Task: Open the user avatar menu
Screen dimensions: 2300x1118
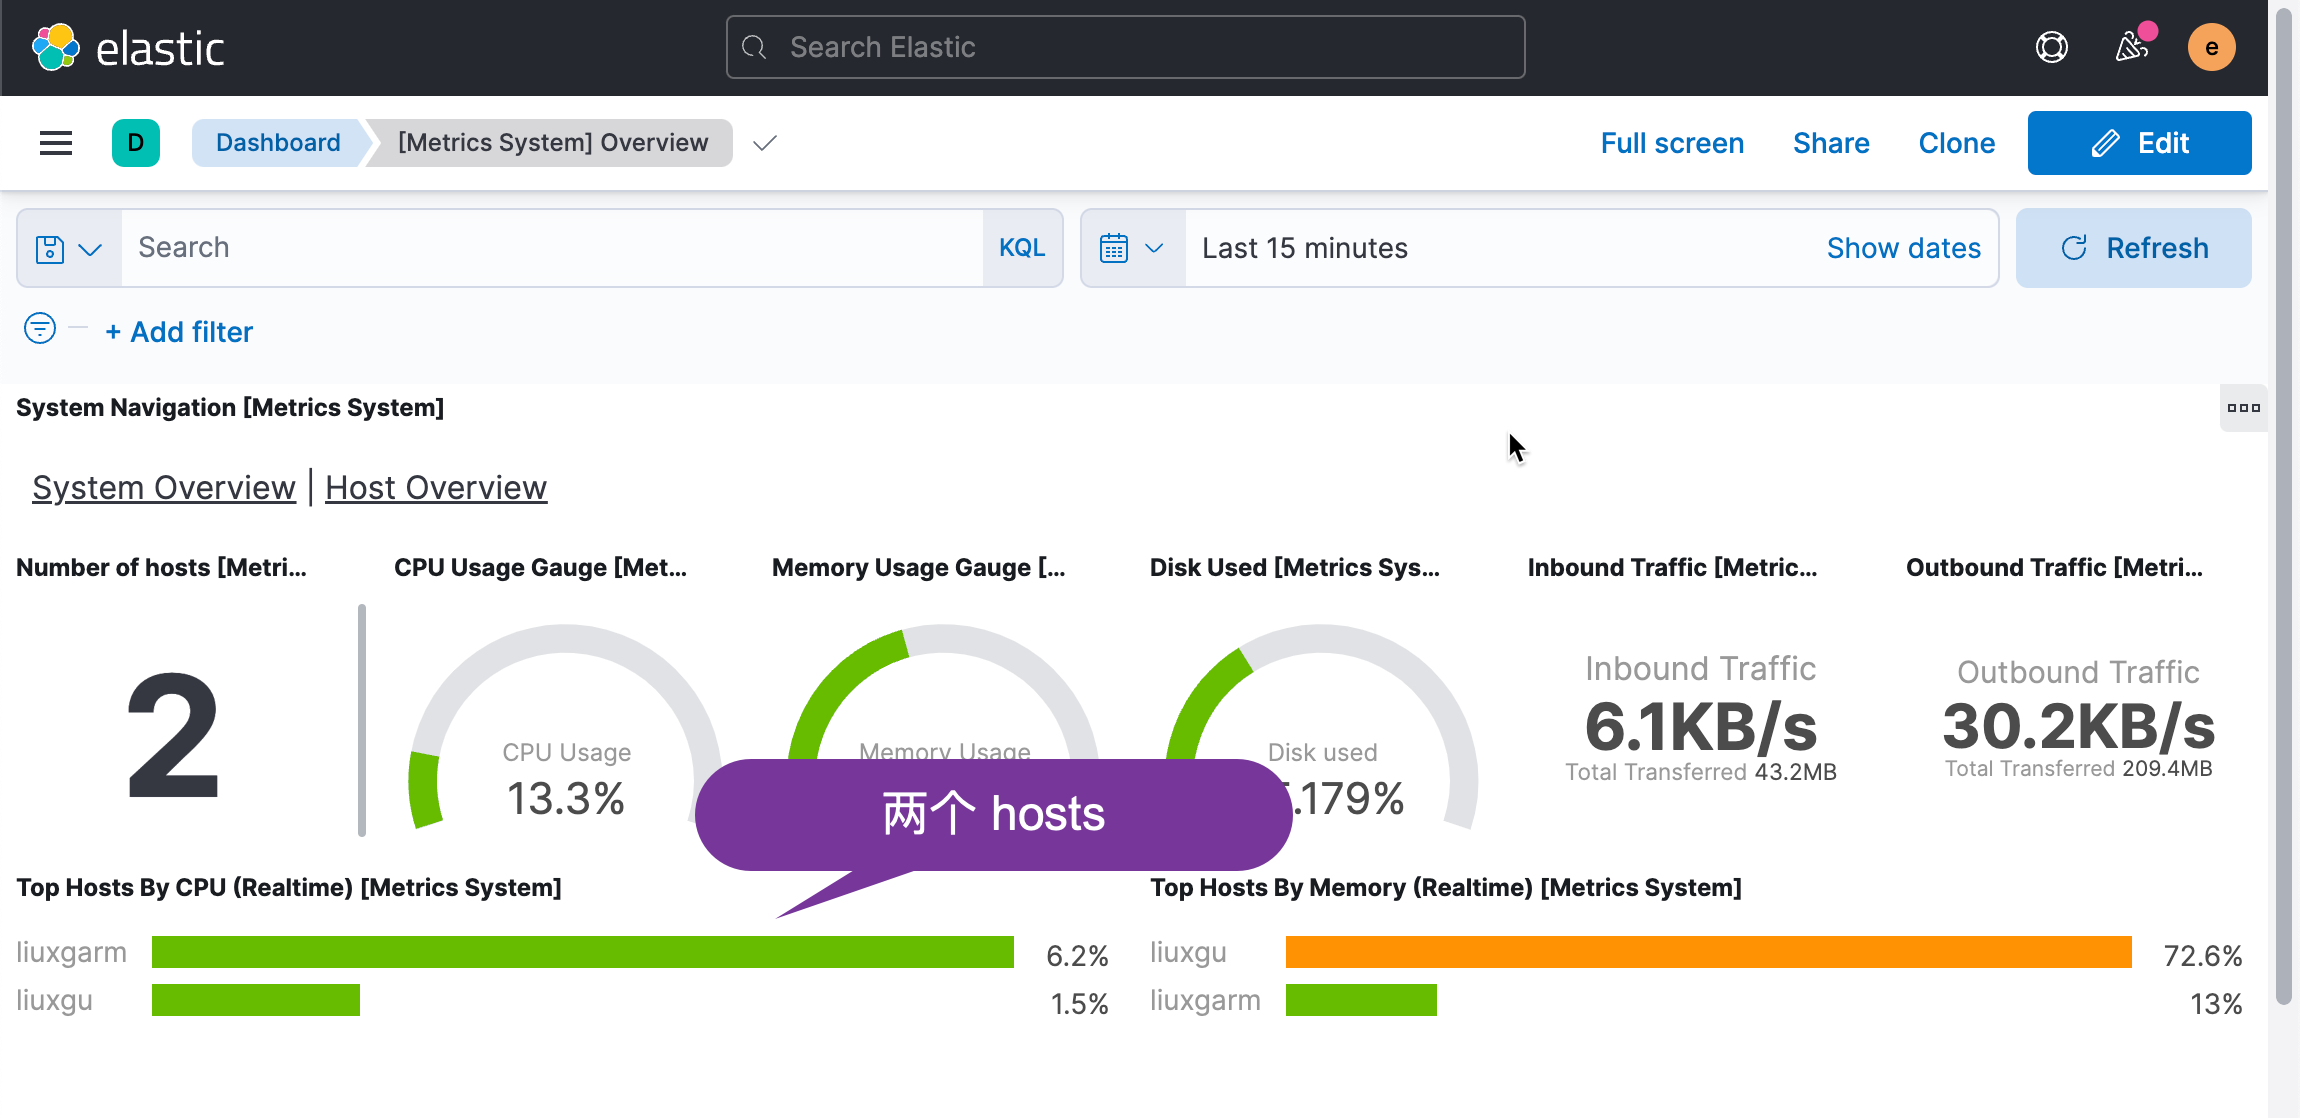Action: coord(2211,47)
